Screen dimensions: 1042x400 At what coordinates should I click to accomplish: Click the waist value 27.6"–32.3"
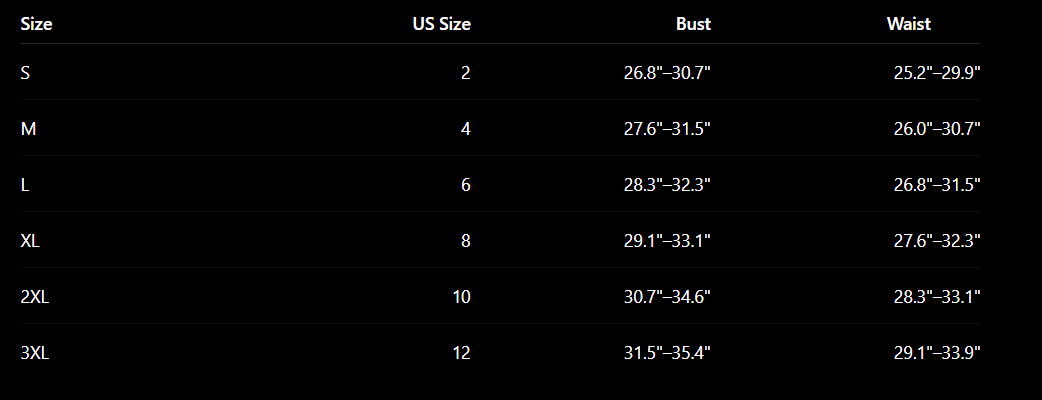(x=937, y=240)
